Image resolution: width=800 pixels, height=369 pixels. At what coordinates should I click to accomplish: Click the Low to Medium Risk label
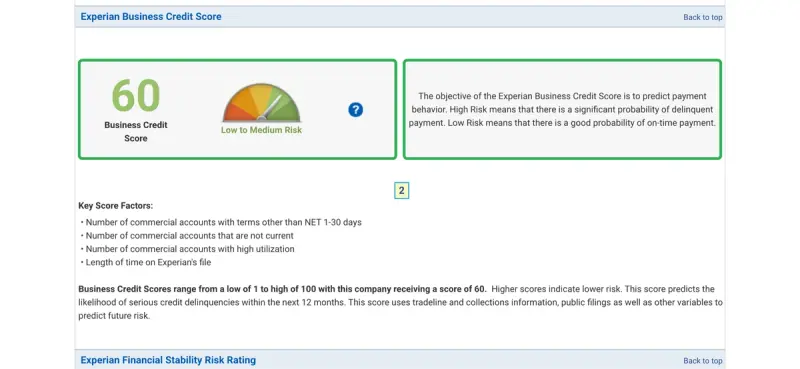pos(261,130)
